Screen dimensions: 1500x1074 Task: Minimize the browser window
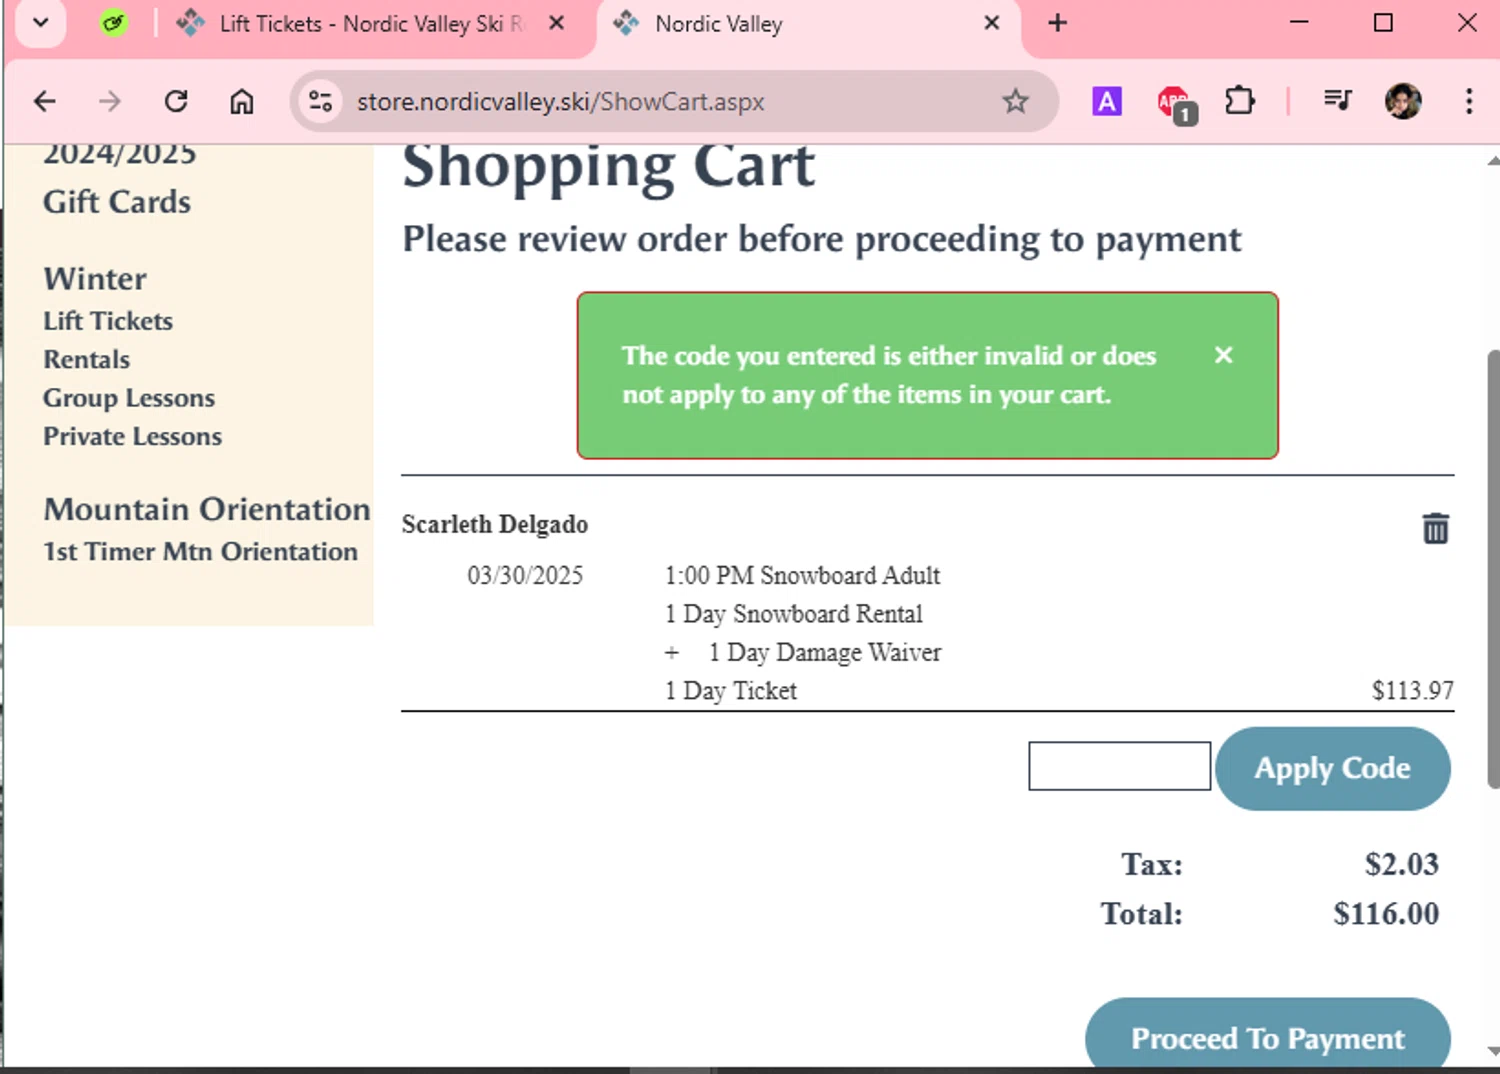pos(1299,22)
